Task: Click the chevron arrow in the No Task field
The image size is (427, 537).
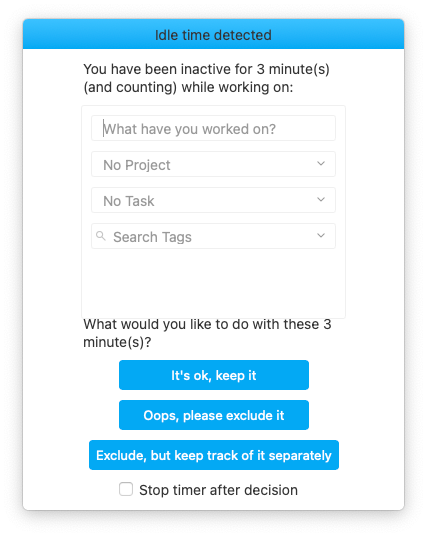Action: click(321, 200)
